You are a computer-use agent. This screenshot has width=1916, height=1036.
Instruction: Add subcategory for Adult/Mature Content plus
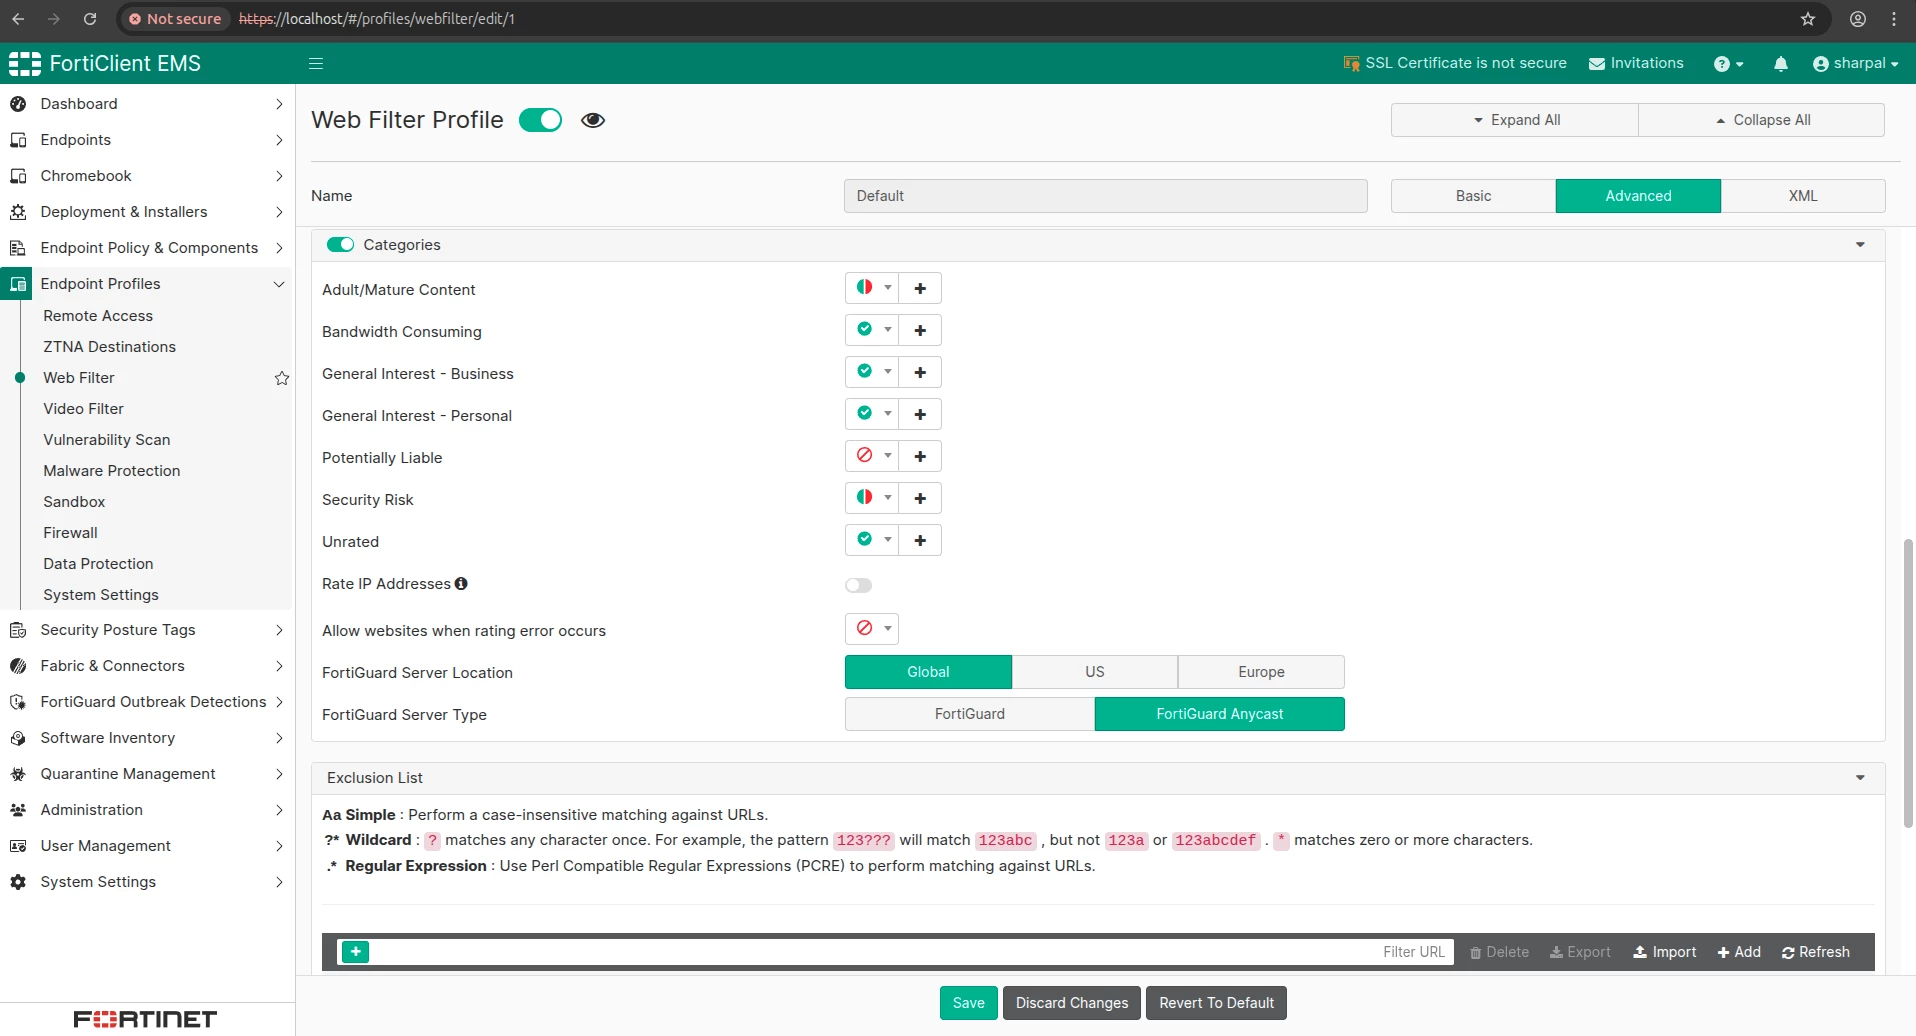pyautogui.click(x=920, y=289)
